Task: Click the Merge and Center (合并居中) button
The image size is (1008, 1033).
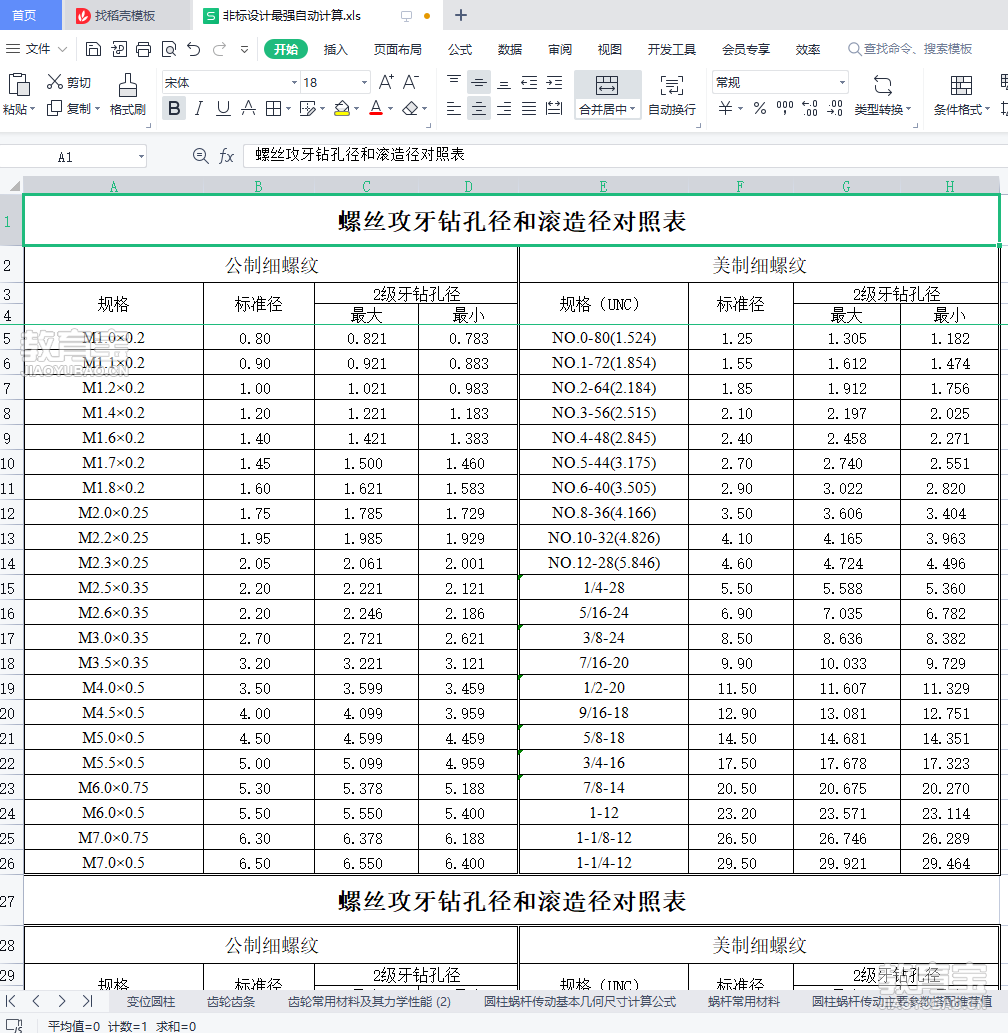Action: (607, 96)
